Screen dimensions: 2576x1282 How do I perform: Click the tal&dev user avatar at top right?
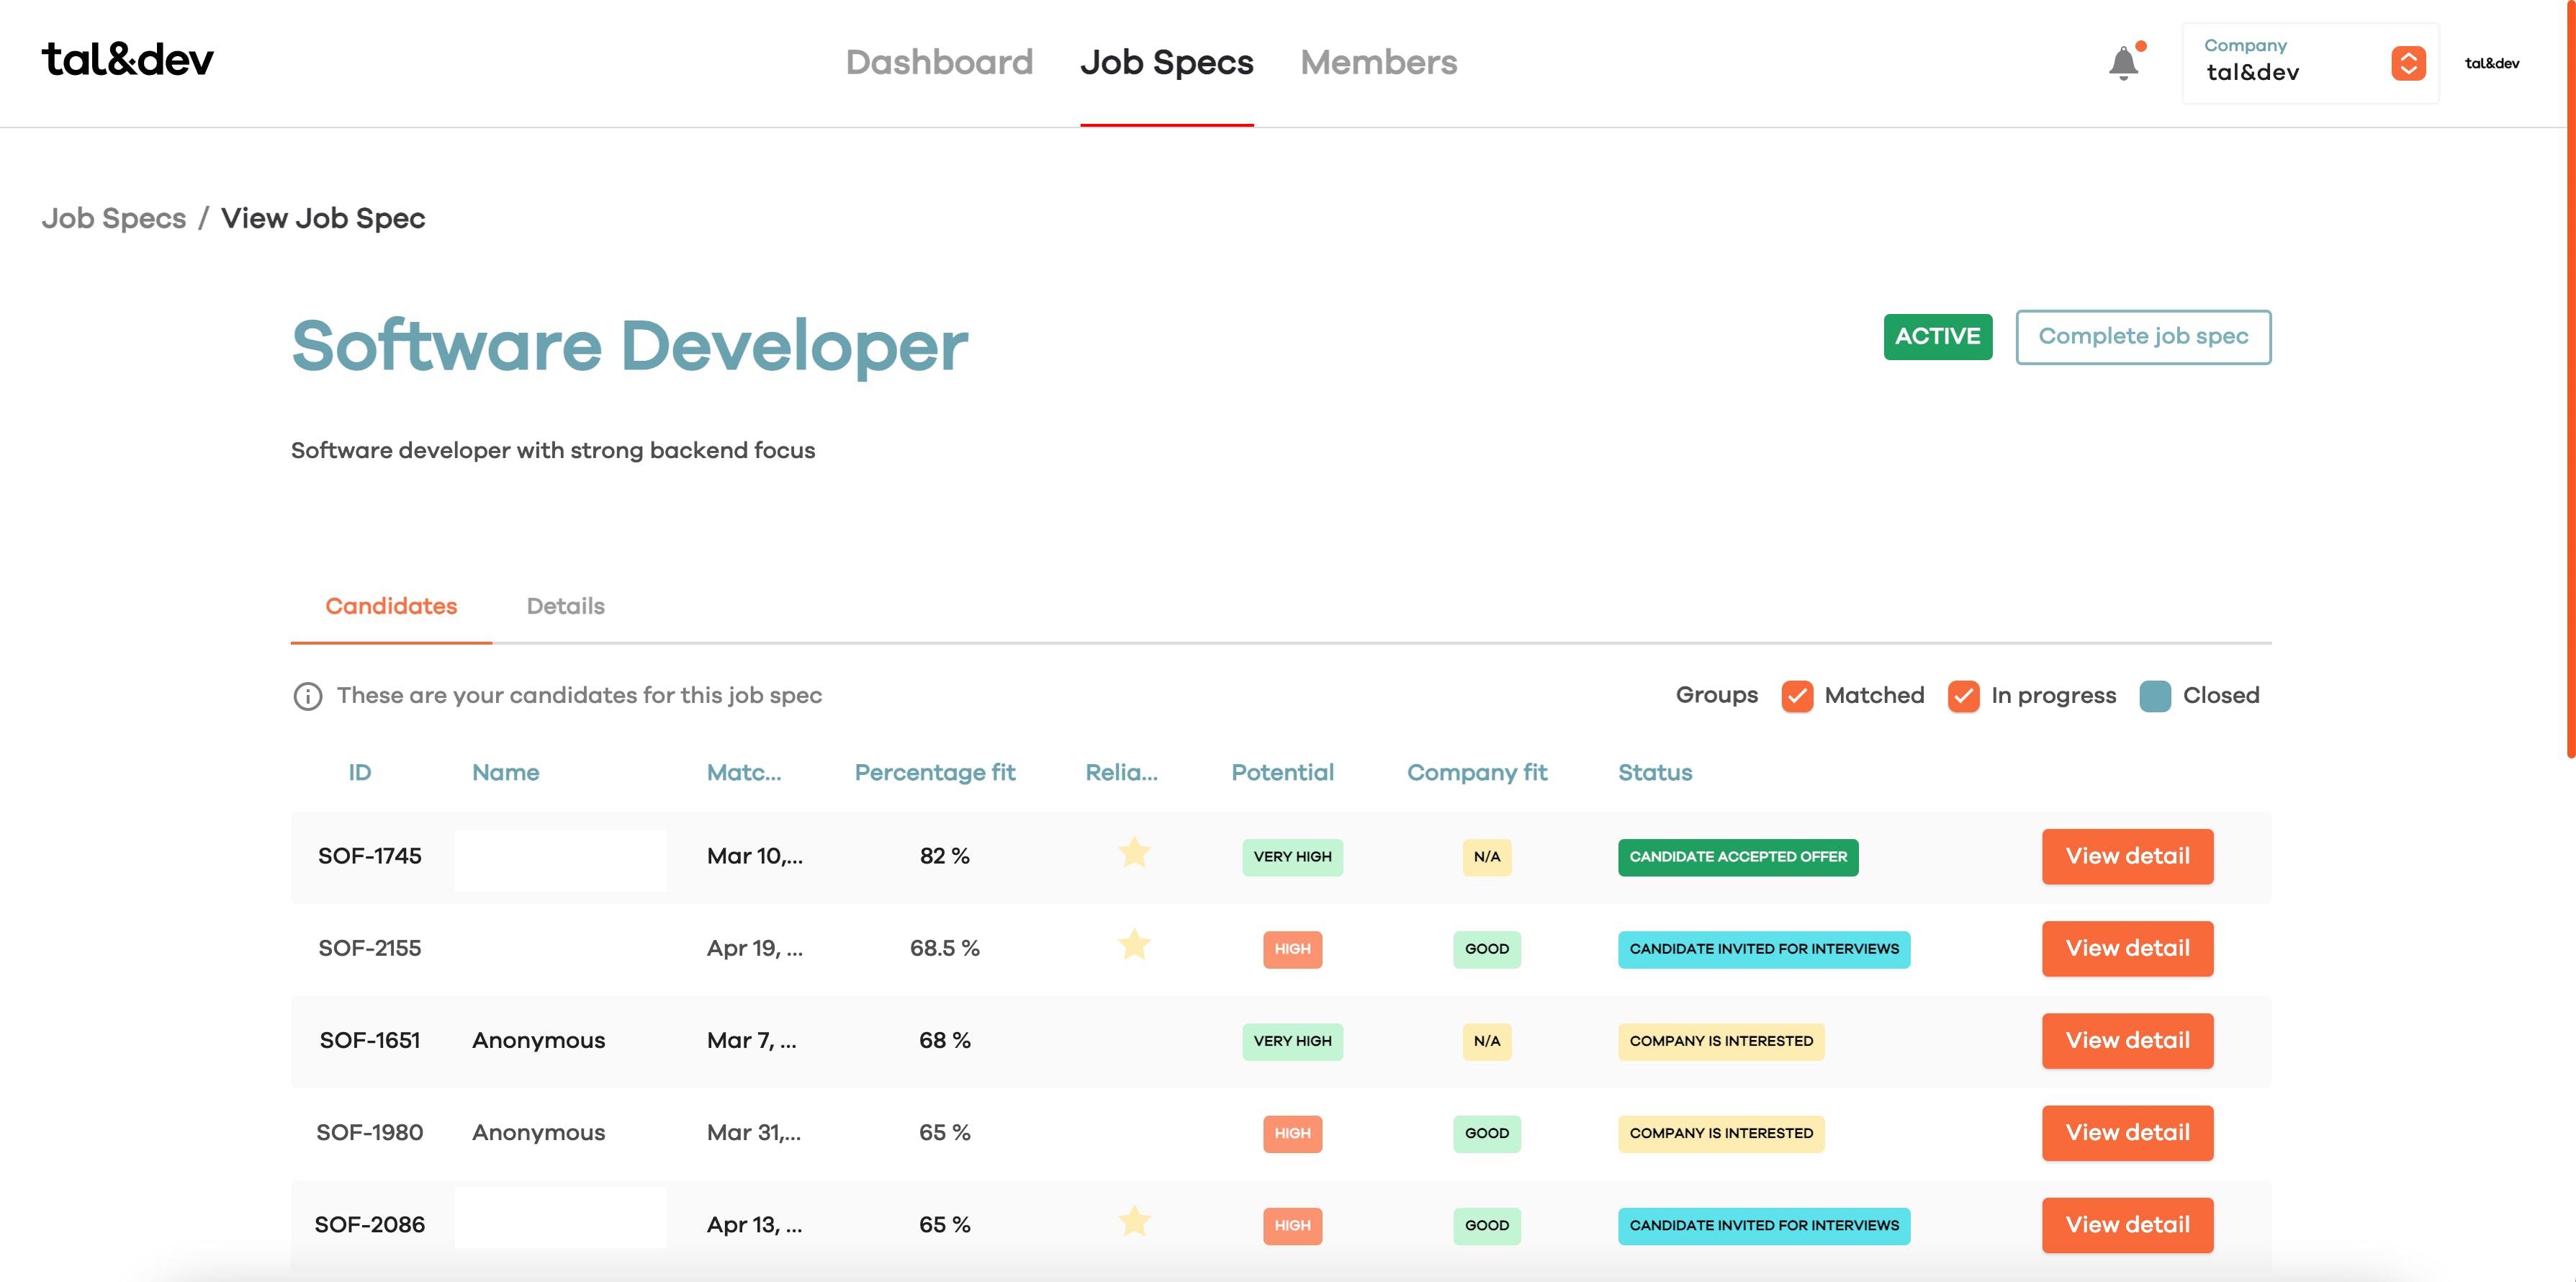pos(2491,63)
